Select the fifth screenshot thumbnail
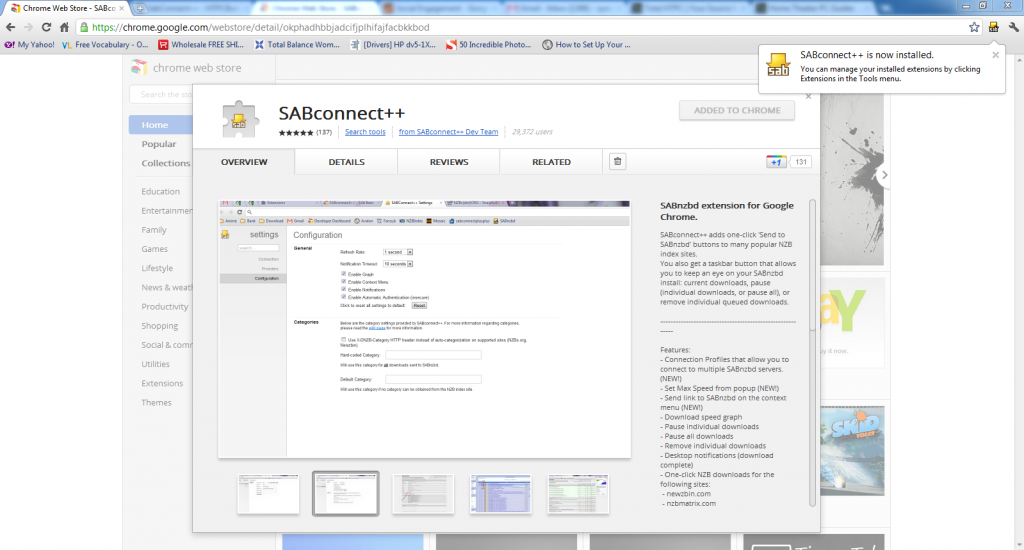 [578, 494]
